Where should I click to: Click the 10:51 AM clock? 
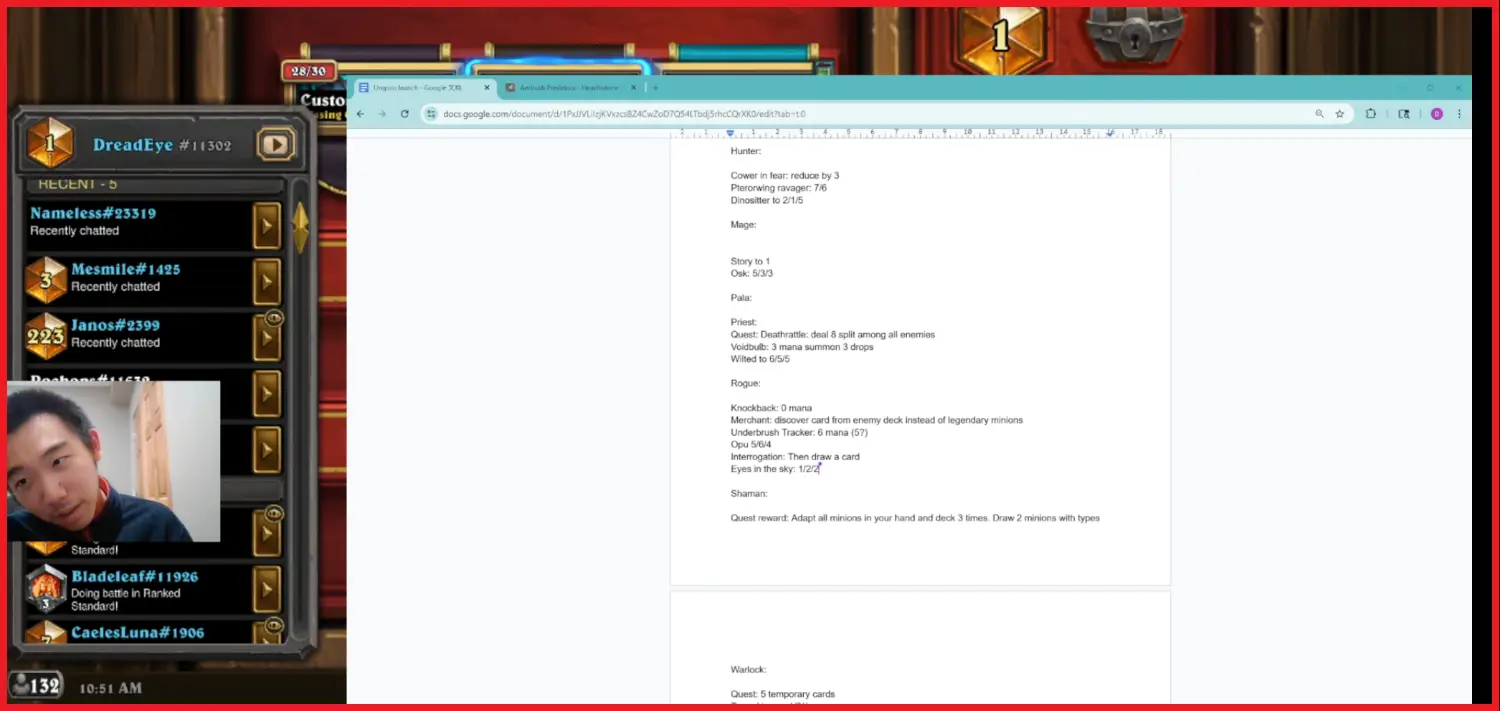(110, 688)
